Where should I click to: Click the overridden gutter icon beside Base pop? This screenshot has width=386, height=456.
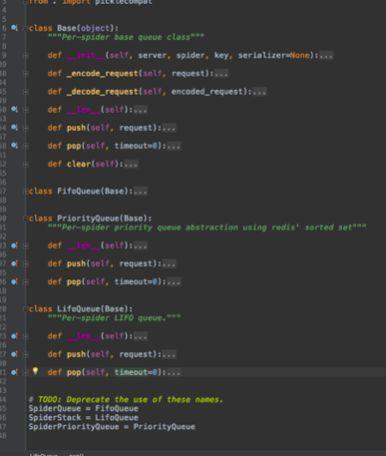[14, 145]
